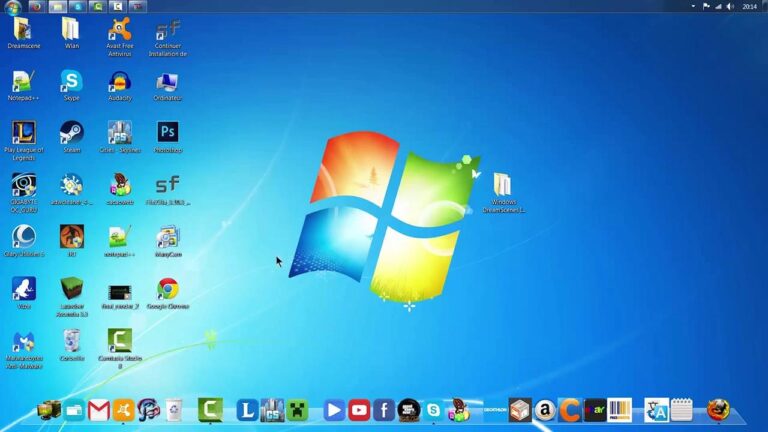The height and width of the screenshot is (432, 768).
Task: Open Audacity desktop shortcut
Action: click(x=120, y=85)
